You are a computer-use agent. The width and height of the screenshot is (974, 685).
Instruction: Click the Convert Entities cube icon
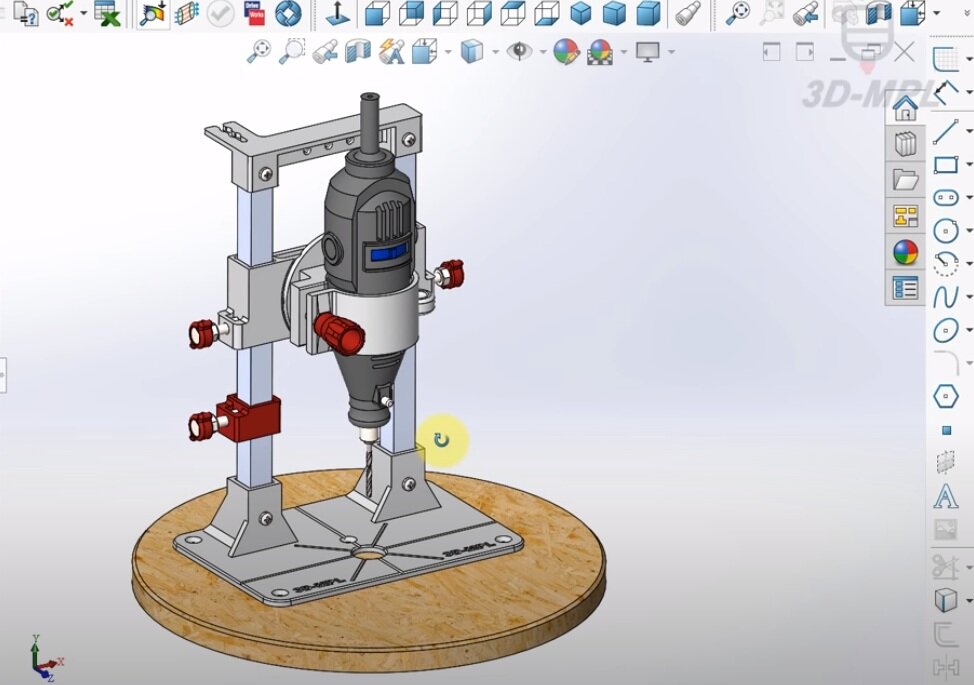tap(946, 600)
